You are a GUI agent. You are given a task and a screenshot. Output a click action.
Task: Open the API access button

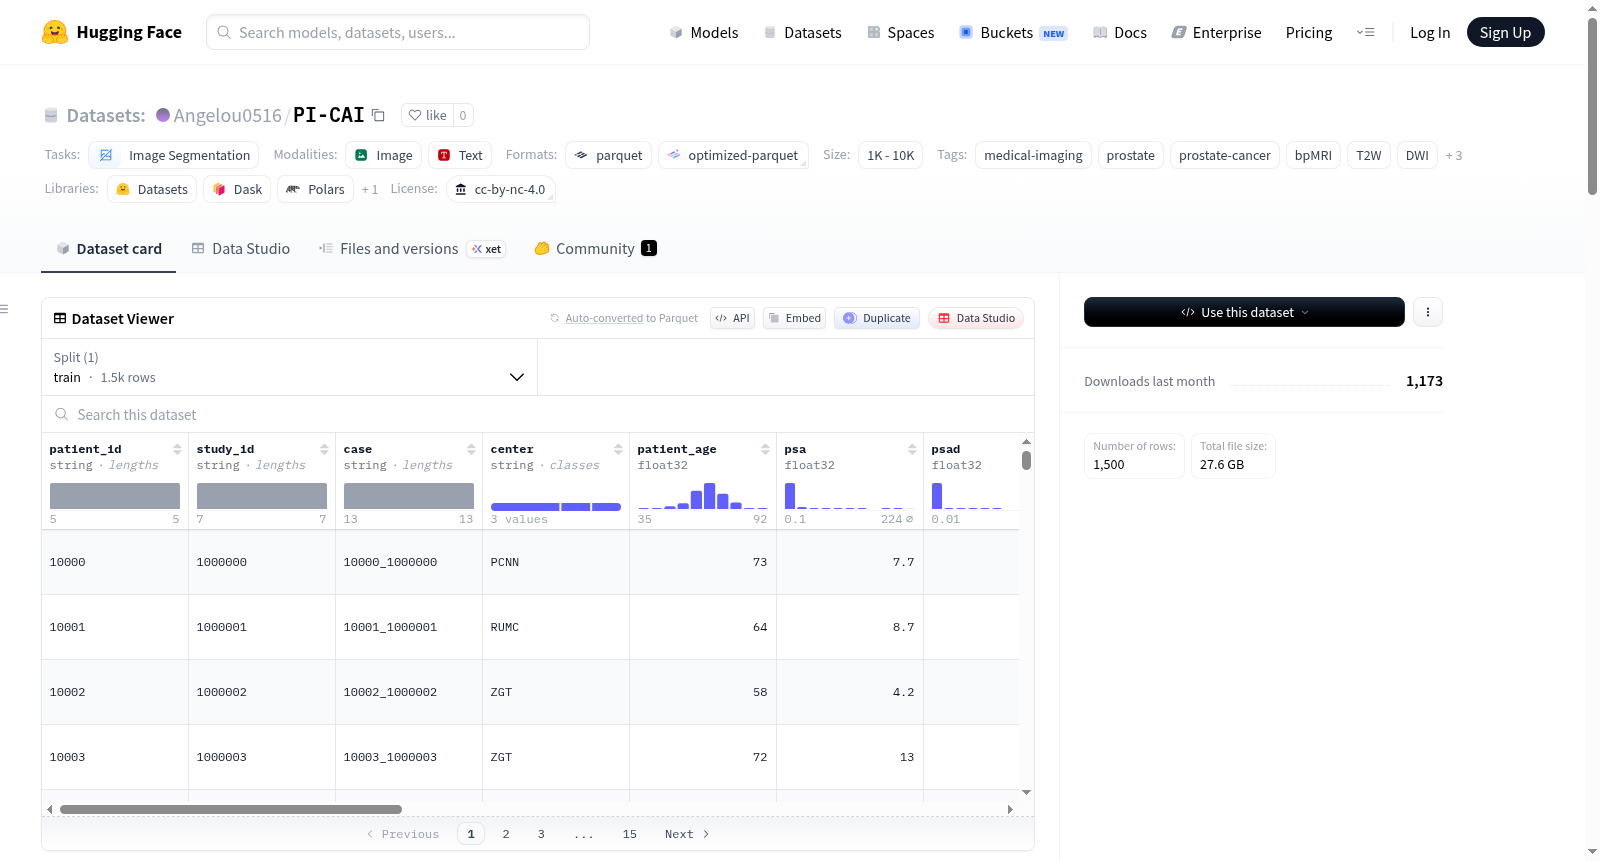732,318
